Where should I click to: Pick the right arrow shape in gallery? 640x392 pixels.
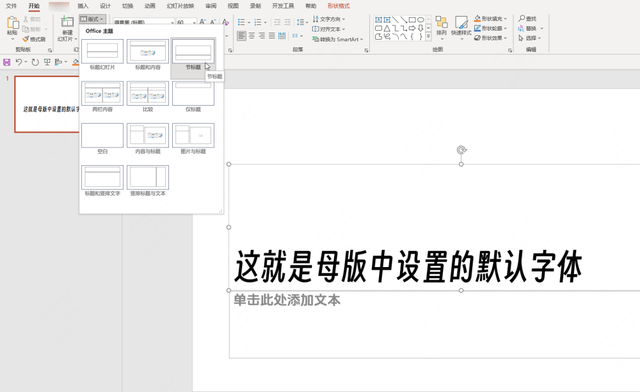click(x=412, y=28)
